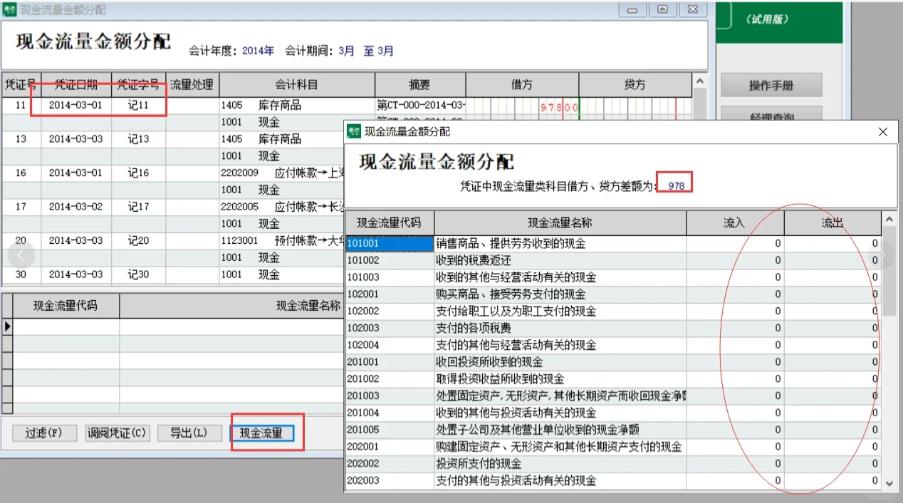Select the 凭证日期 column header

pyautogui.click(x=75, y=84)
